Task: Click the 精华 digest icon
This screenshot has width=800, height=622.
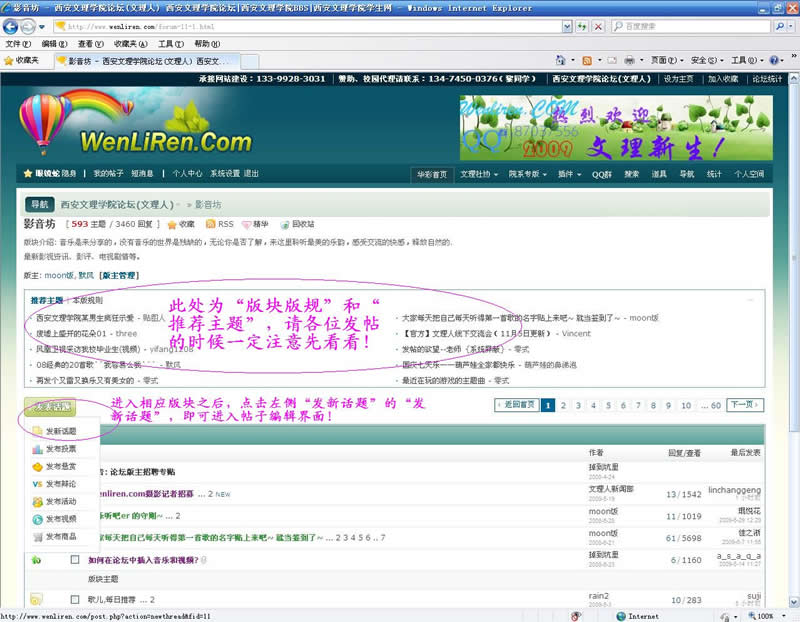Action: point(246,225)
